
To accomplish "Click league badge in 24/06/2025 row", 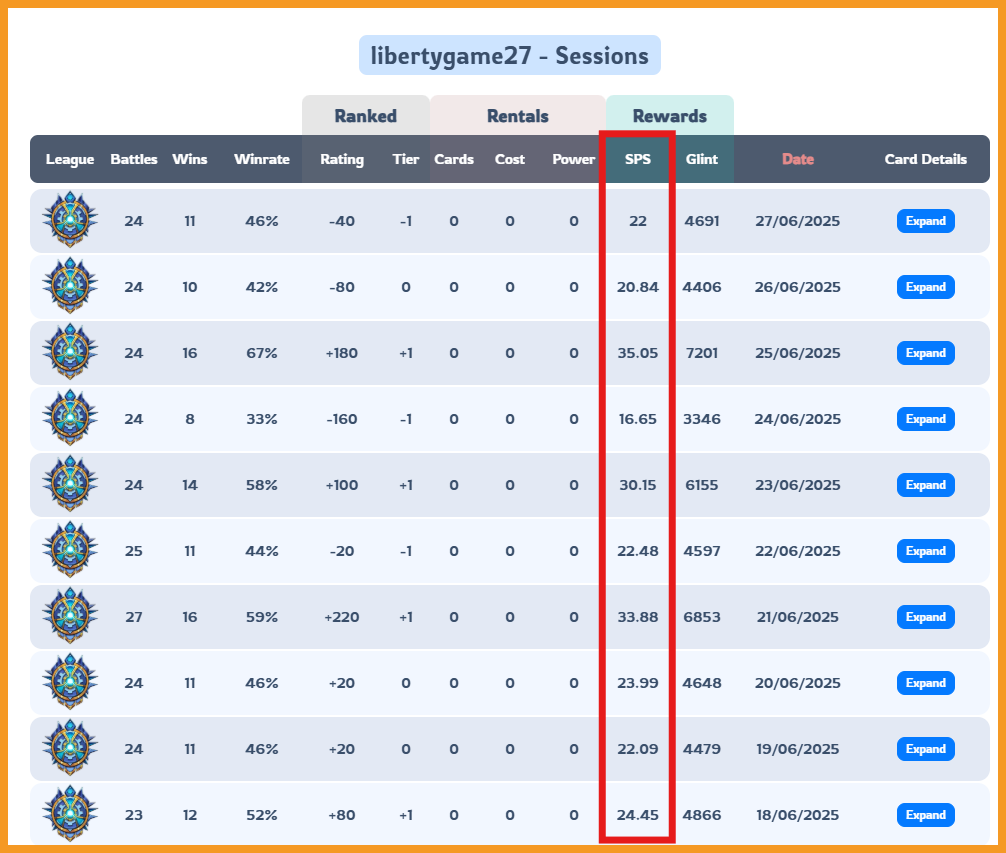I will 70,418.
